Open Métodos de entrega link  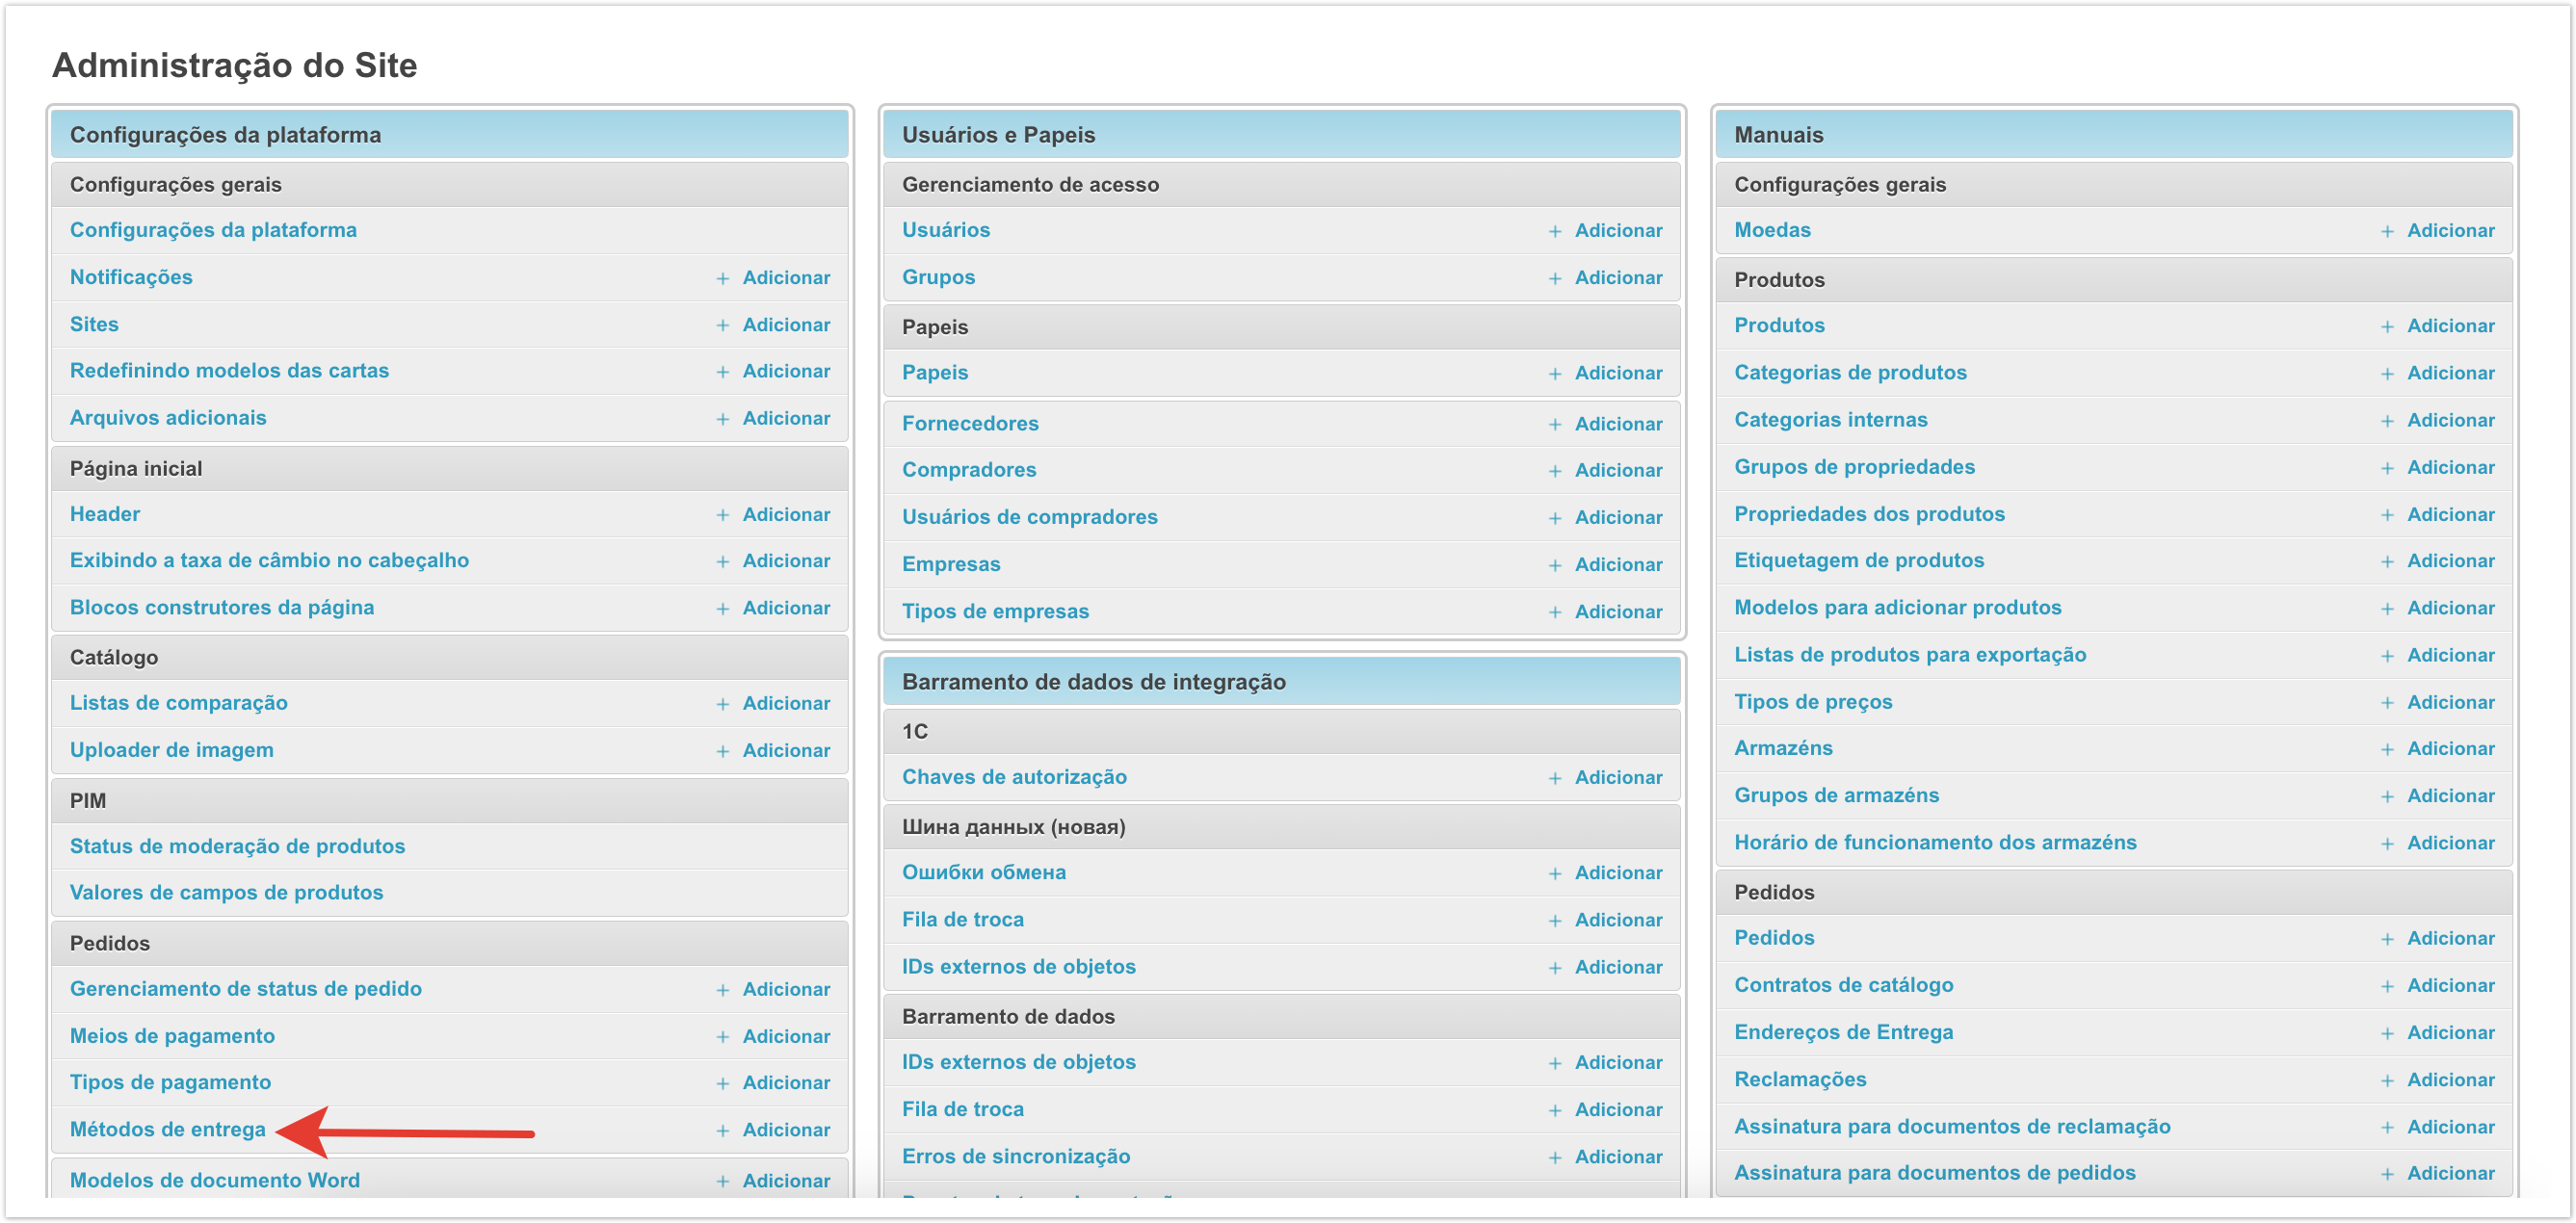point(167,1129)
